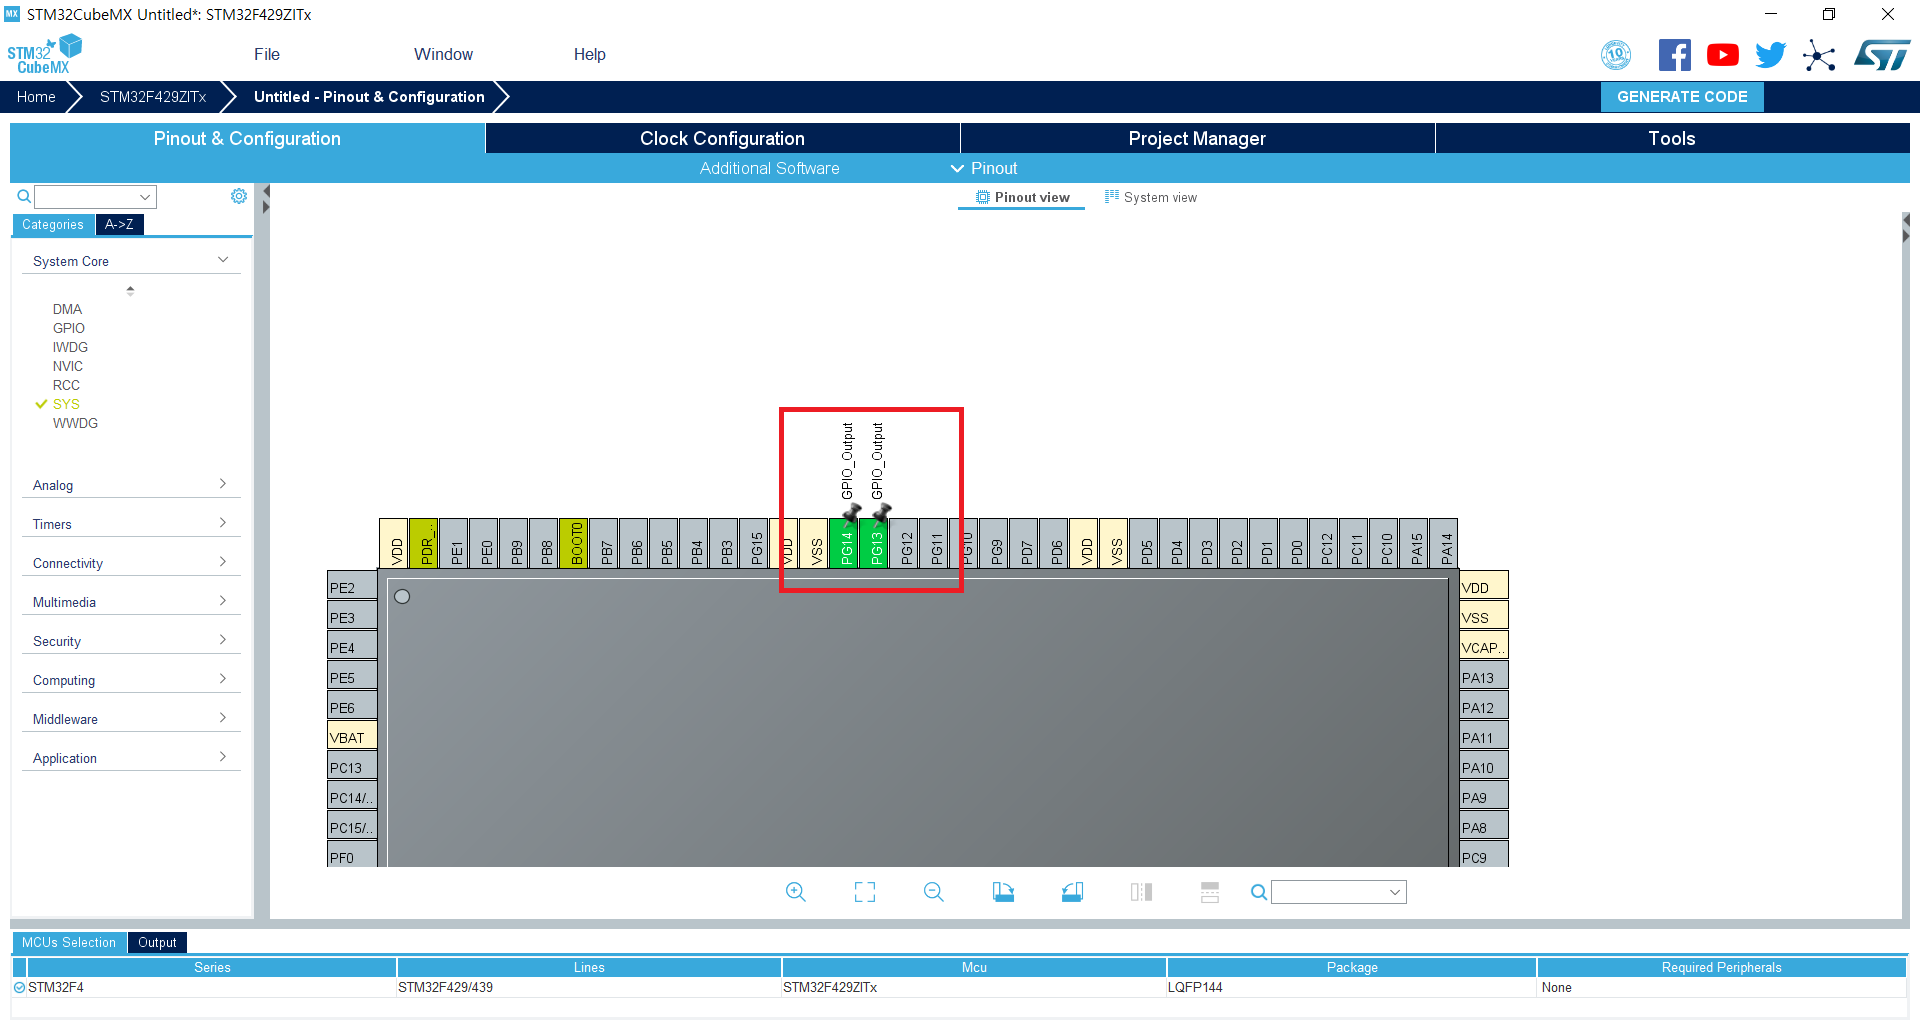Click the fit-to-screen frame icon
Viewport: 1920px width, 1030px height.
click(x=865, y=892)
